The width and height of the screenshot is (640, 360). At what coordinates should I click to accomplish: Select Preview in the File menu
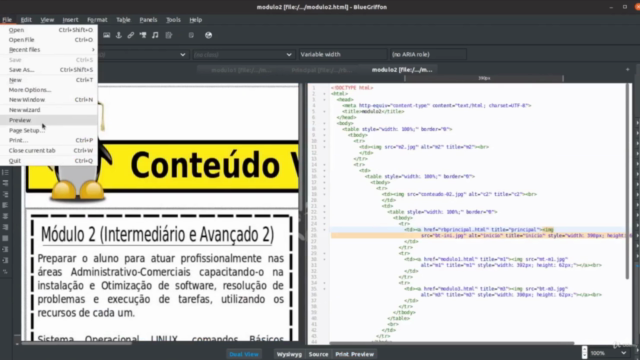[x=49, y=120]
